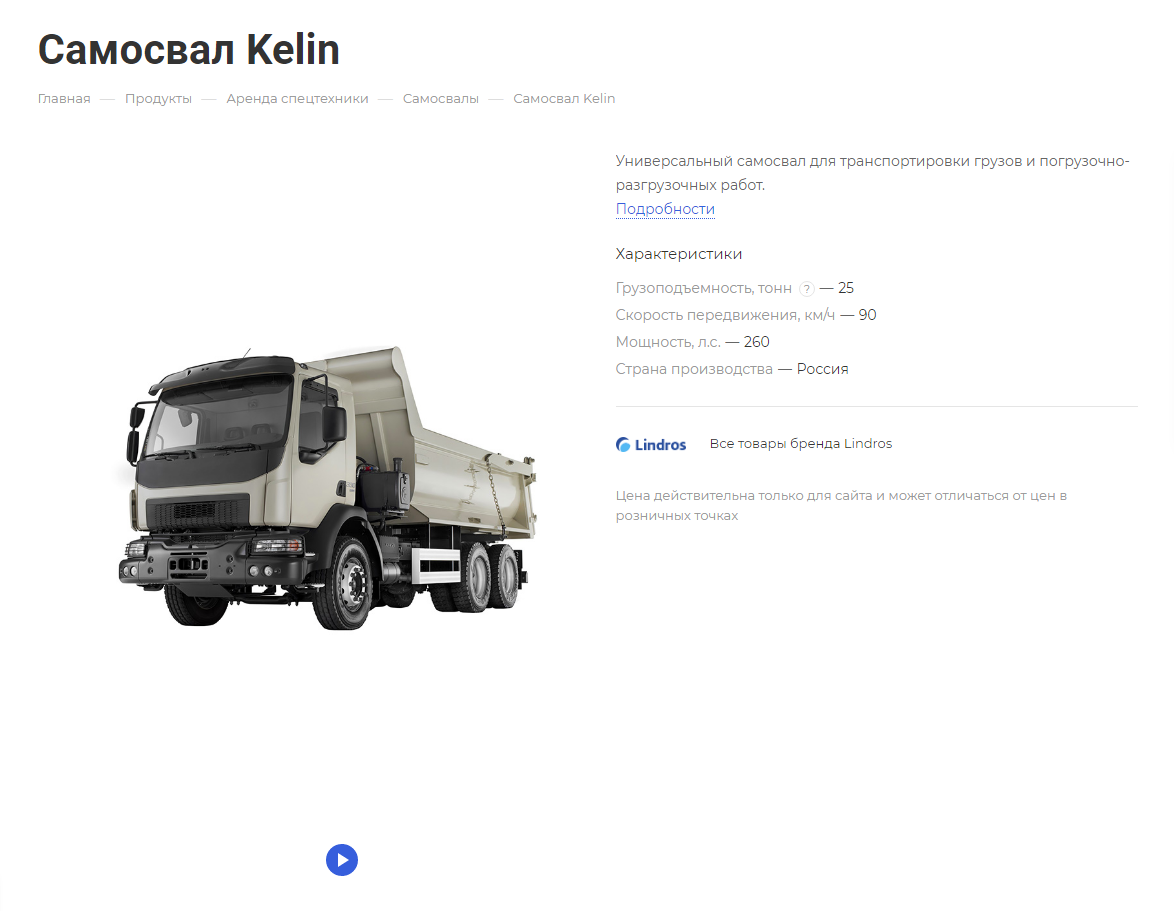
Task: Click the question mark hint near Грузоподъемность
Action: coord(806,289)
